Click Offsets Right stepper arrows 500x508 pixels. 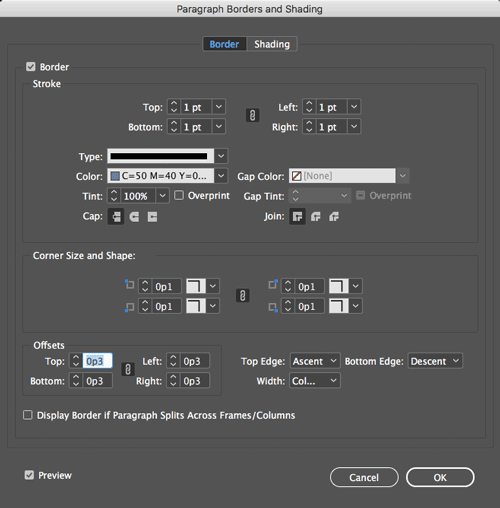(x=173, y=381)
